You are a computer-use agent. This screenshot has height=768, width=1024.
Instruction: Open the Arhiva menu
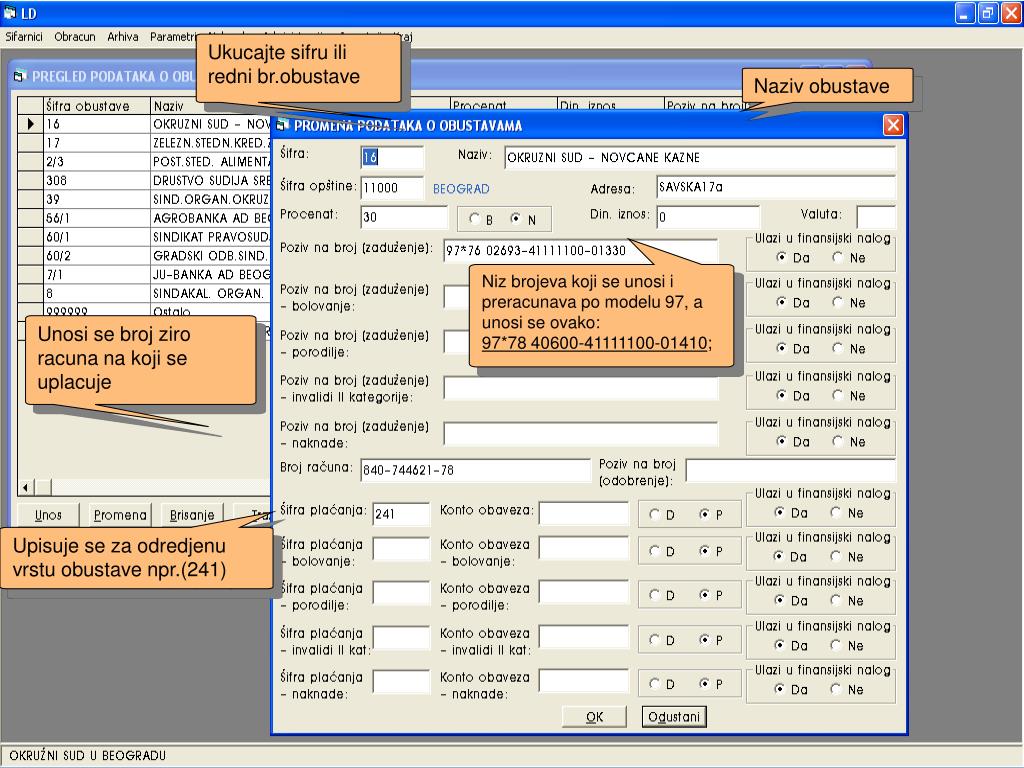click(x=123, y=37)
